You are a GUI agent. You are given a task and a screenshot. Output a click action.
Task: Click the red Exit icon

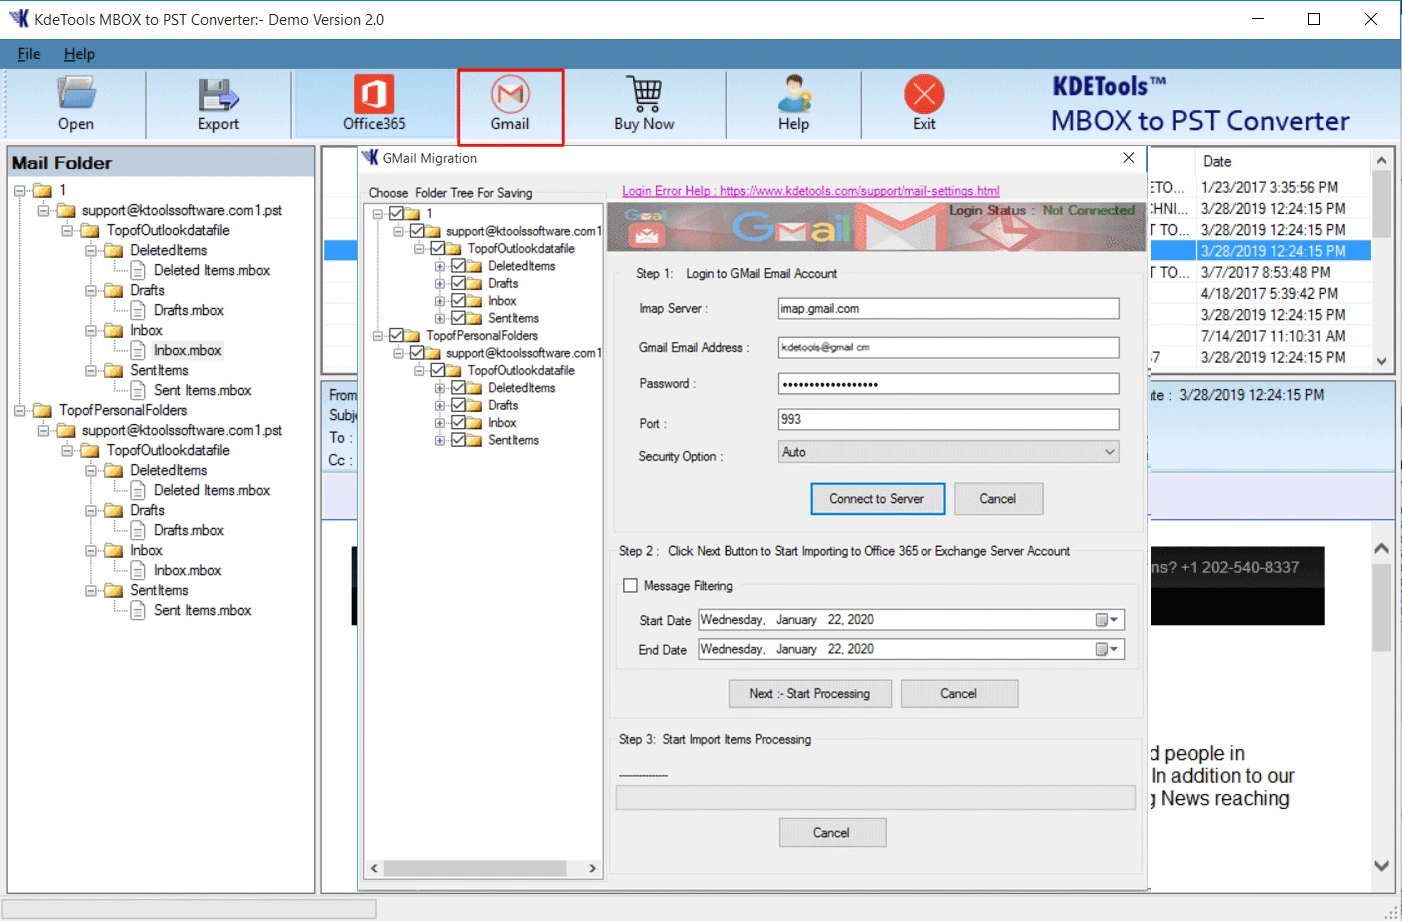tap(924, 94)
